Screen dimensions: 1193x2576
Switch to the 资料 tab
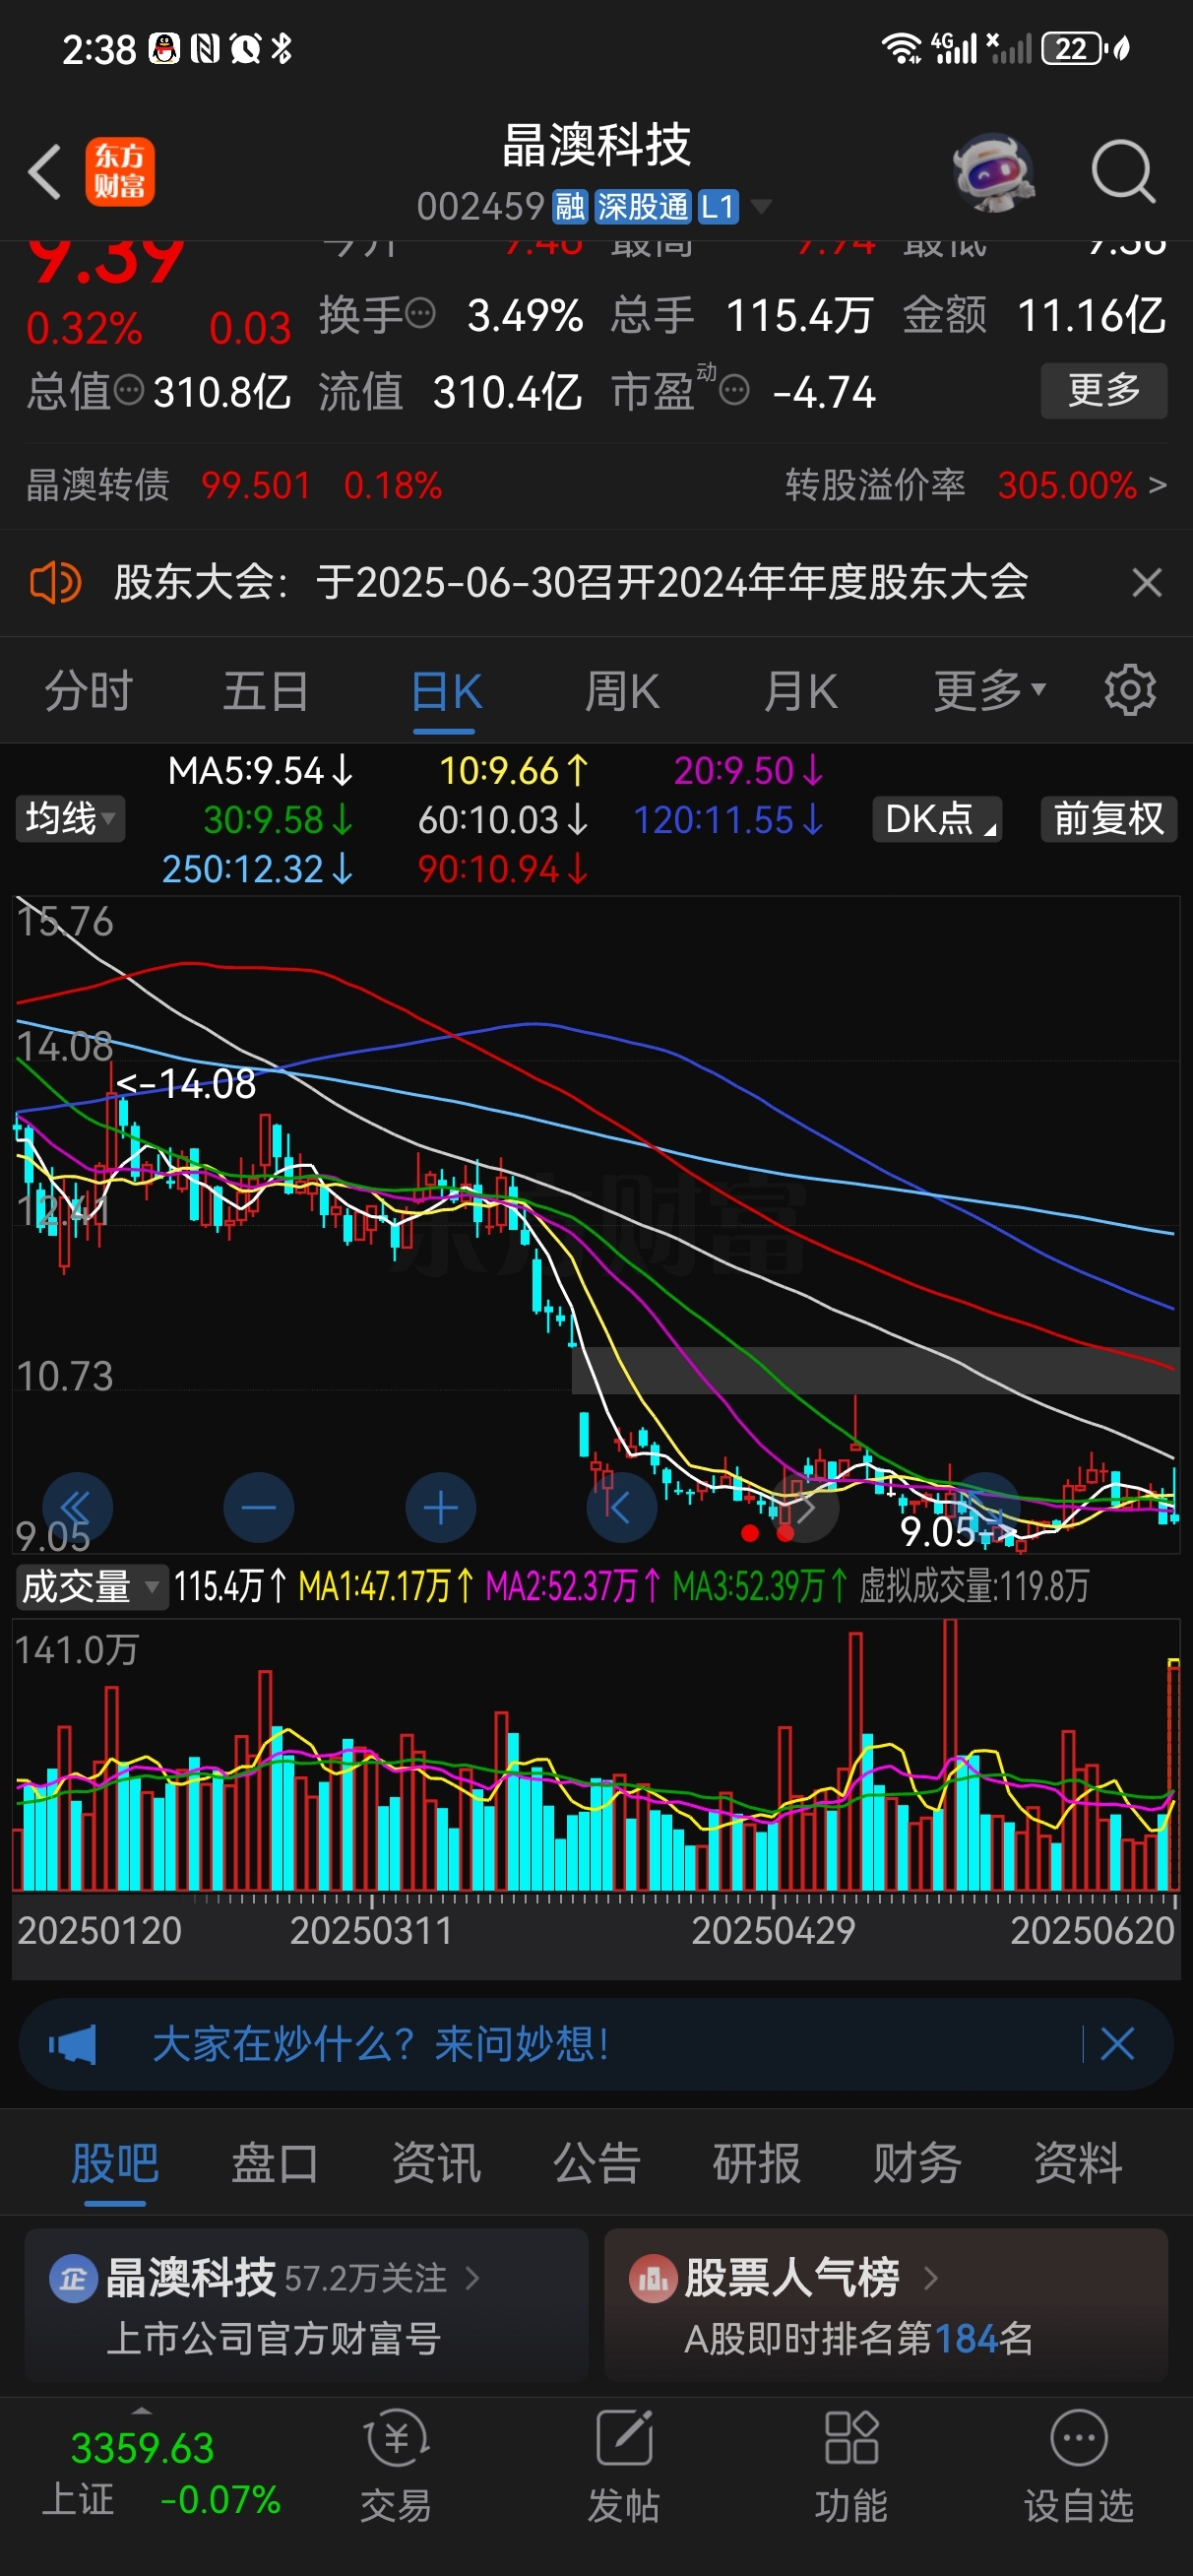pyautogui.click(x=1078, y=2163)
